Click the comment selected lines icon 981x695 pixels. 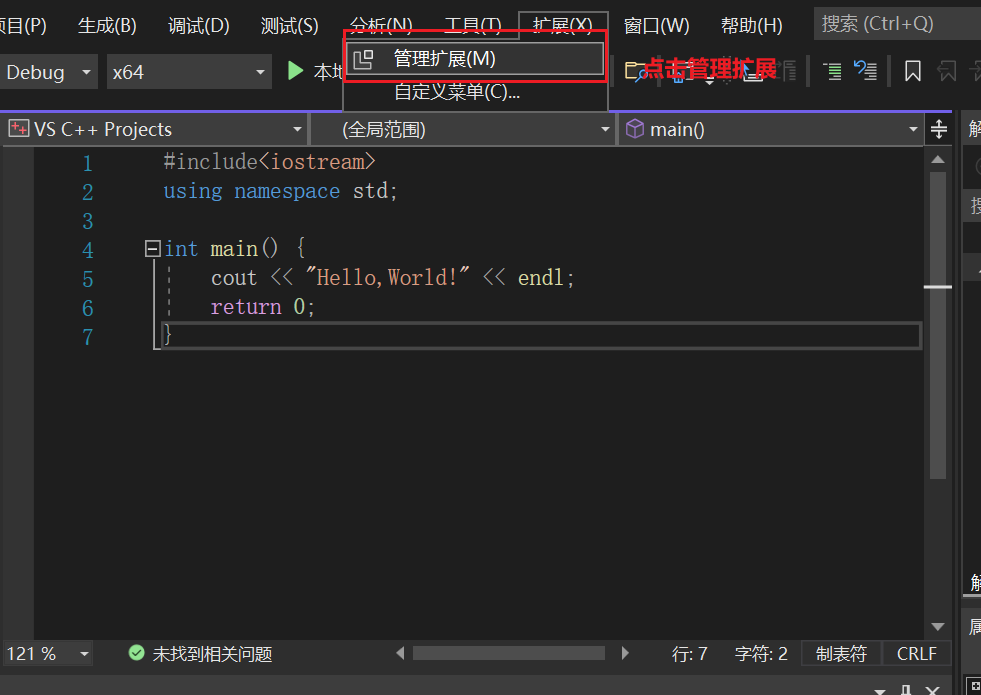click(831, 71)
